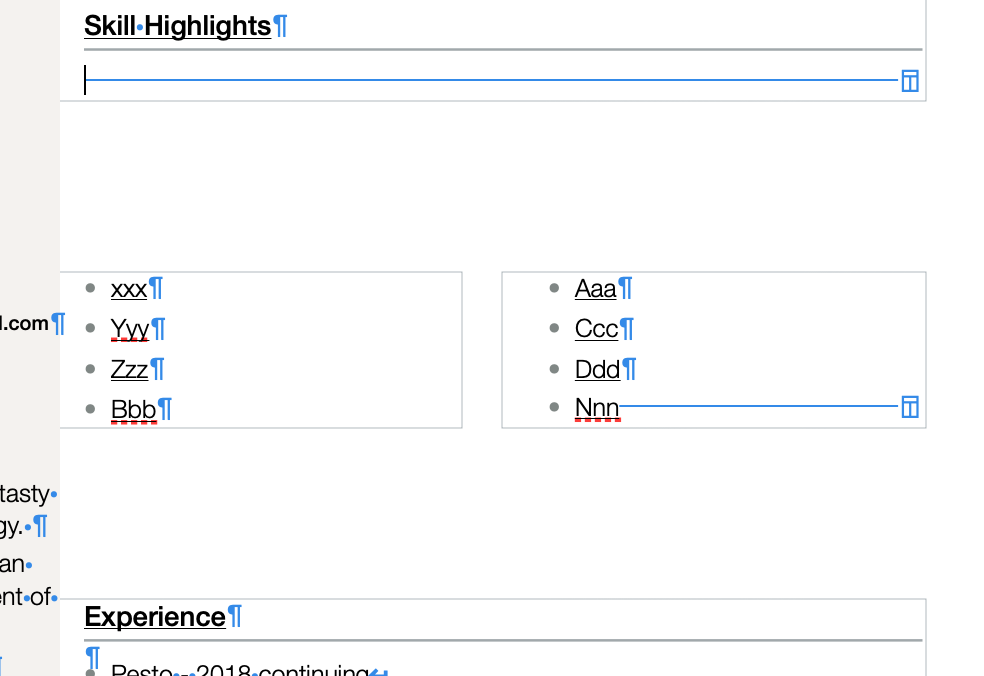The height and width of the screenshot is (676, 984).
Task: Click the misspelled word Bbb
Action: click(x=133, y=409)
